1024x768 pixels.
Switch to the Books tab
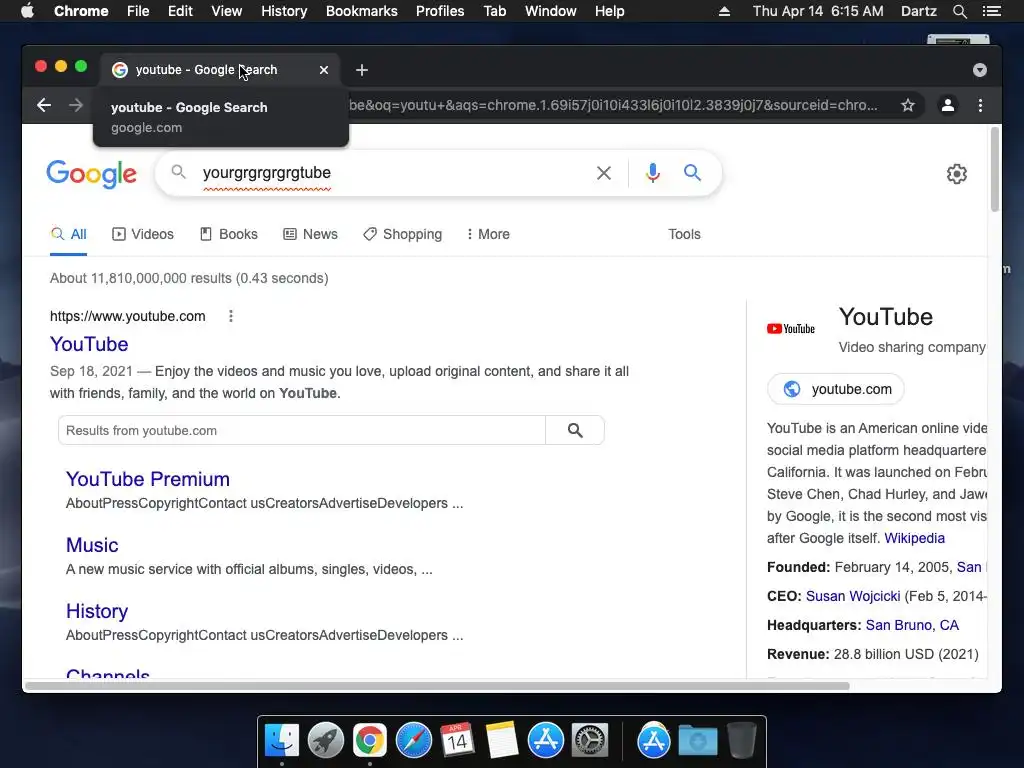[x=229, y=234]
